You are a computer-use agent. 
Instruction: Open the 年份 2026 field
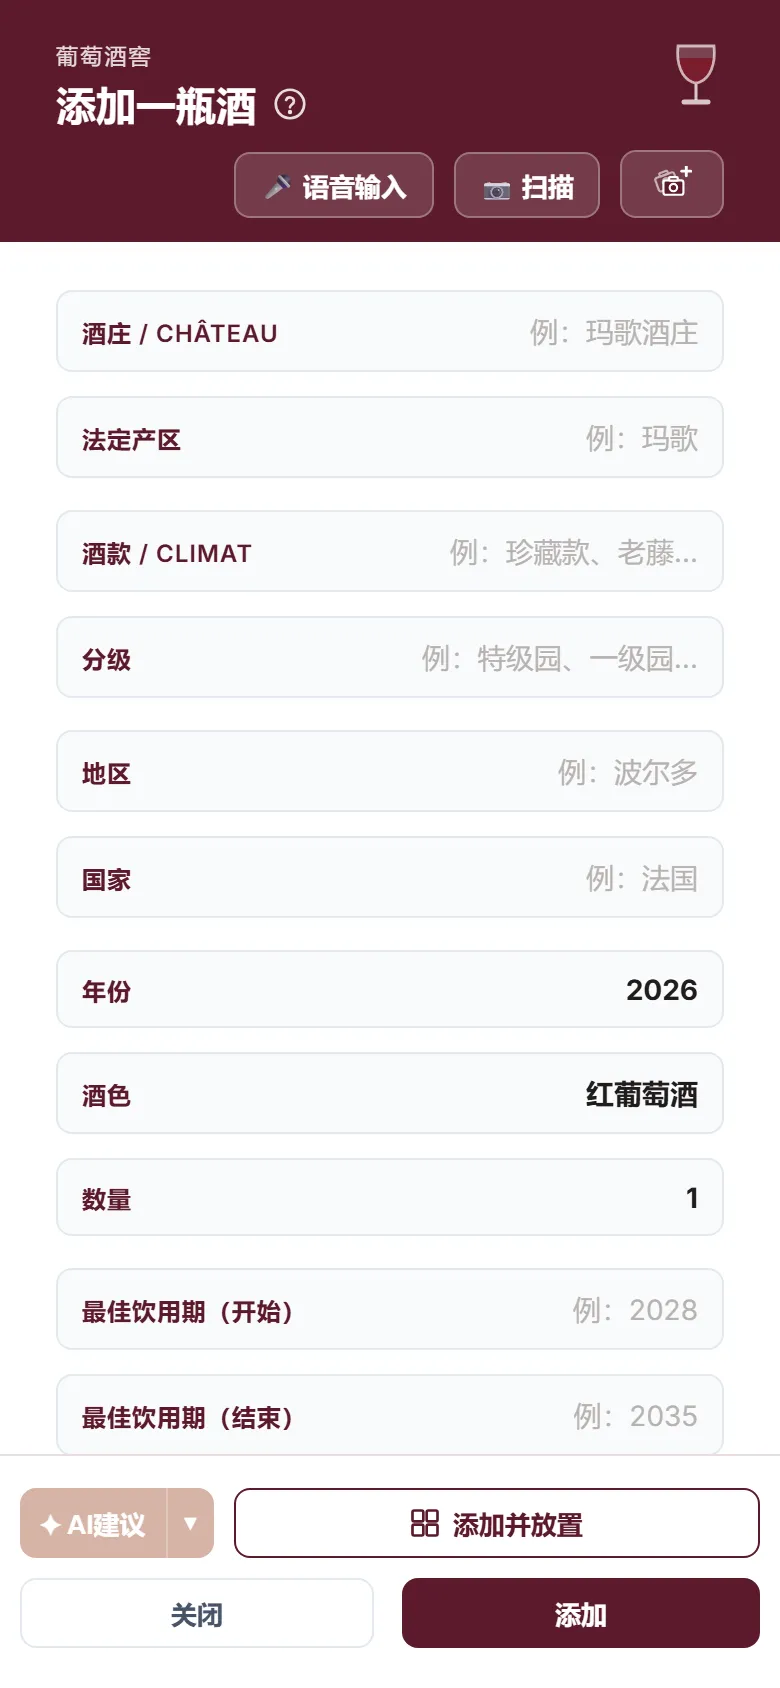[390, 989]
